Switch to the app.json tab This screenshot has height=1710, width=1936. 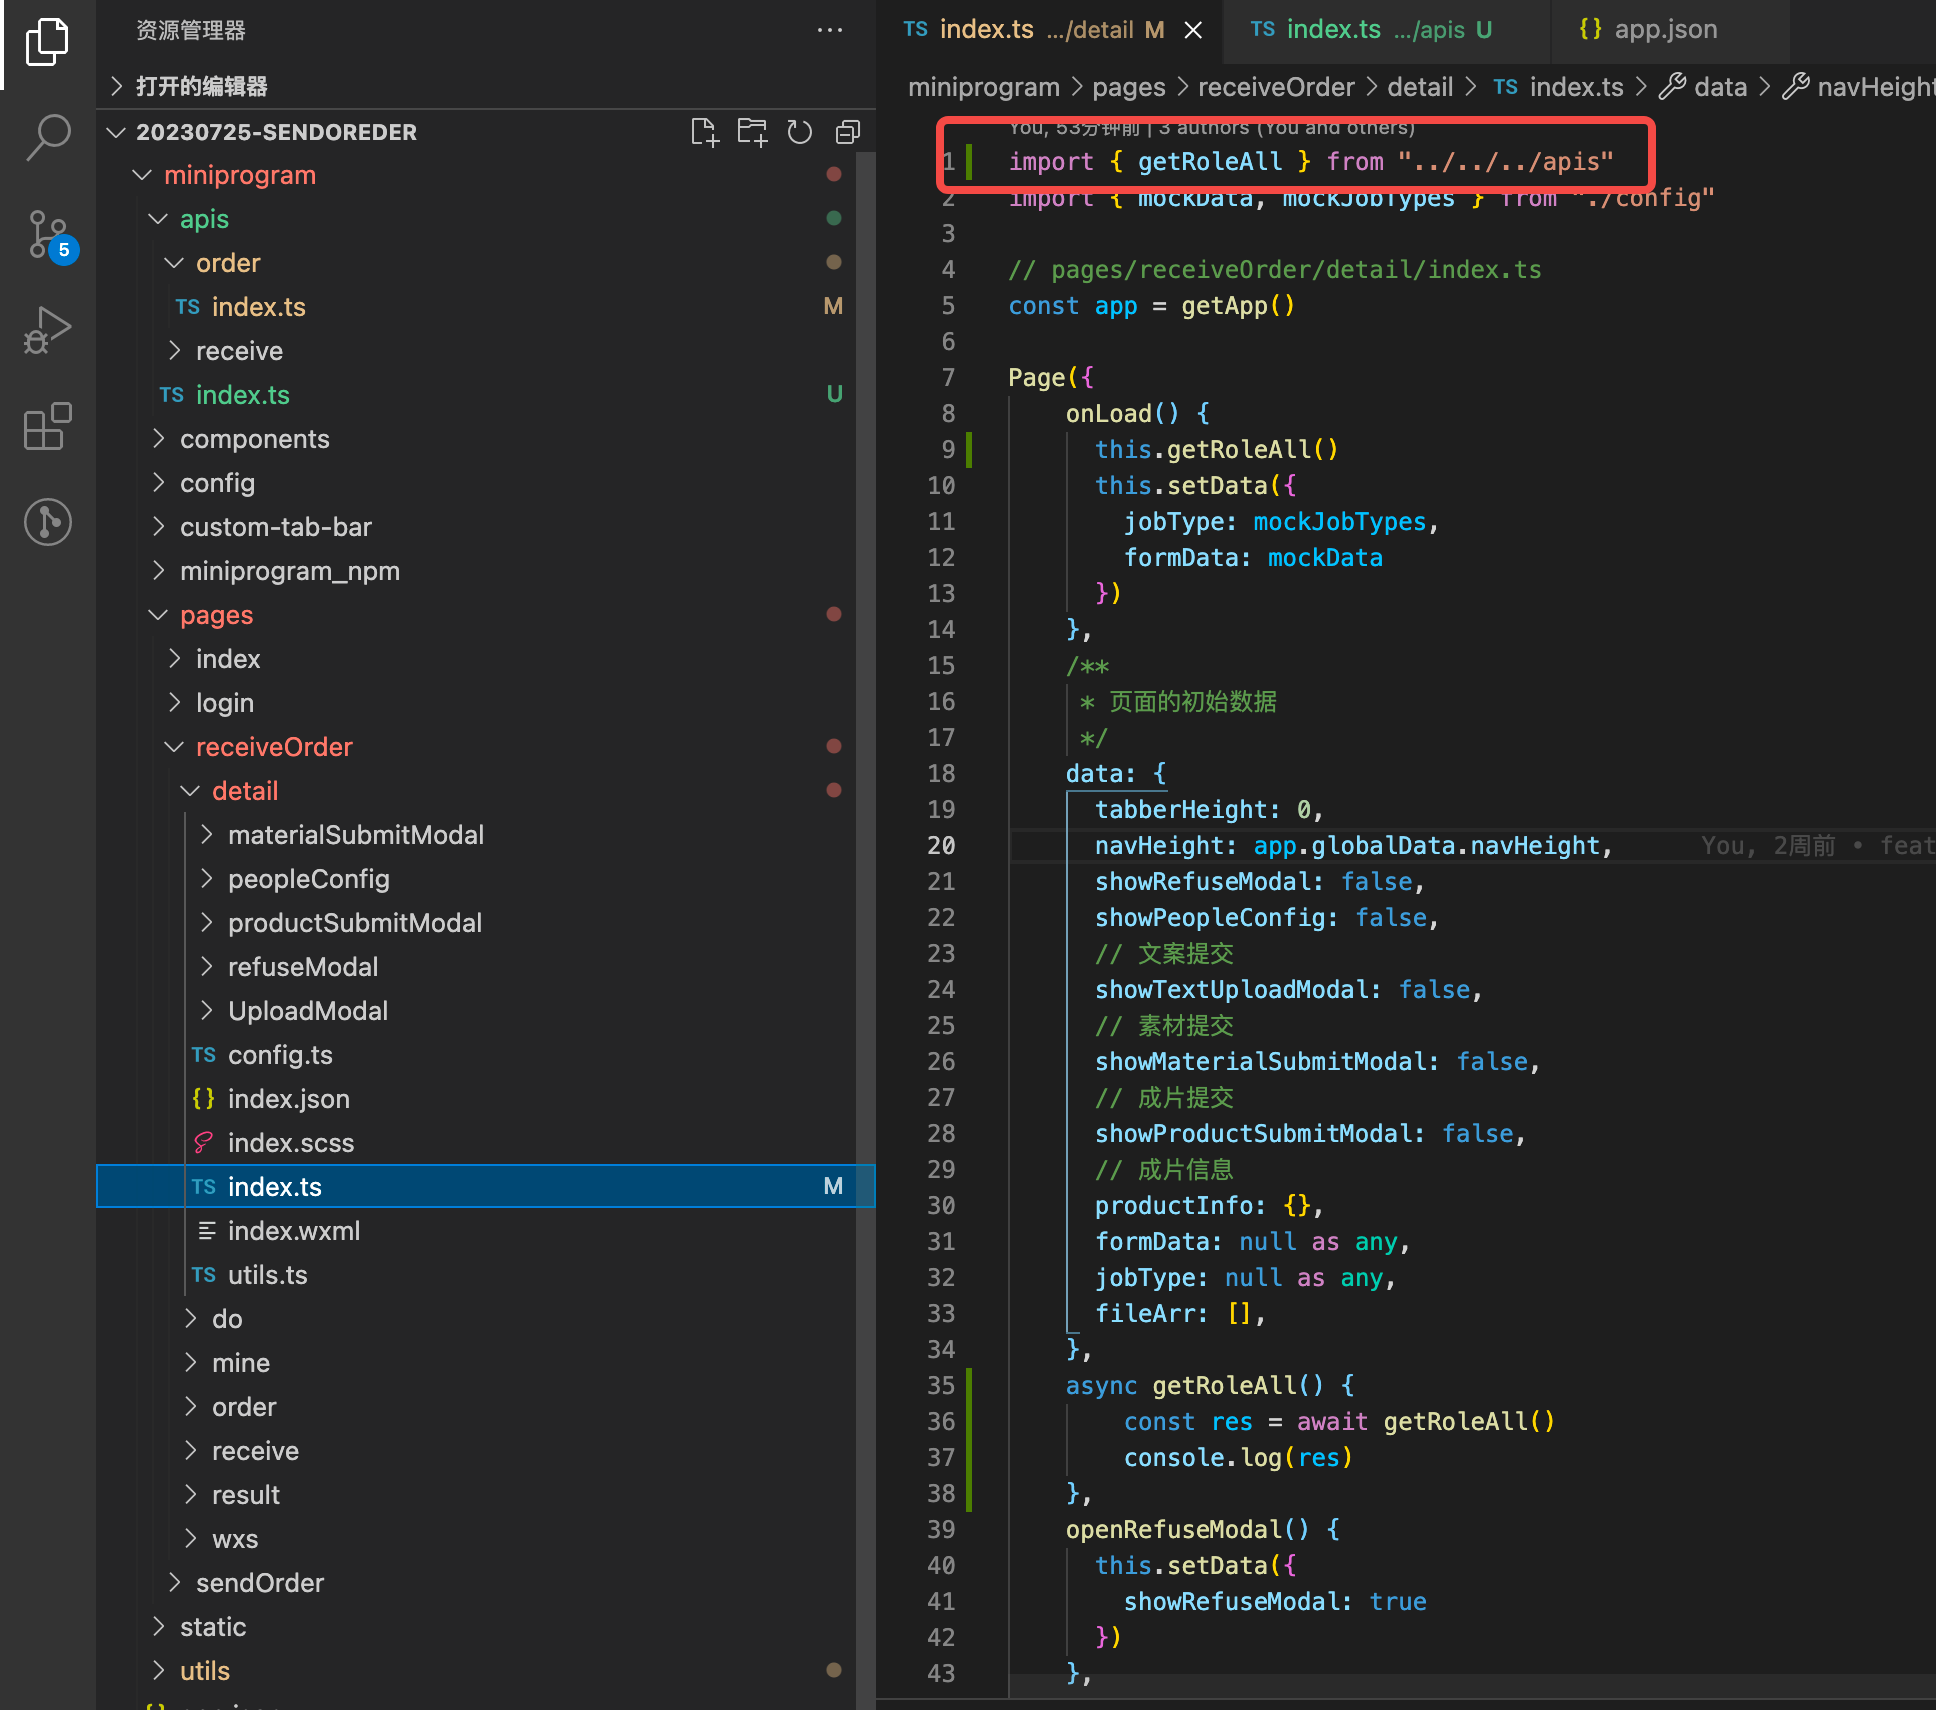point(1664,30)
